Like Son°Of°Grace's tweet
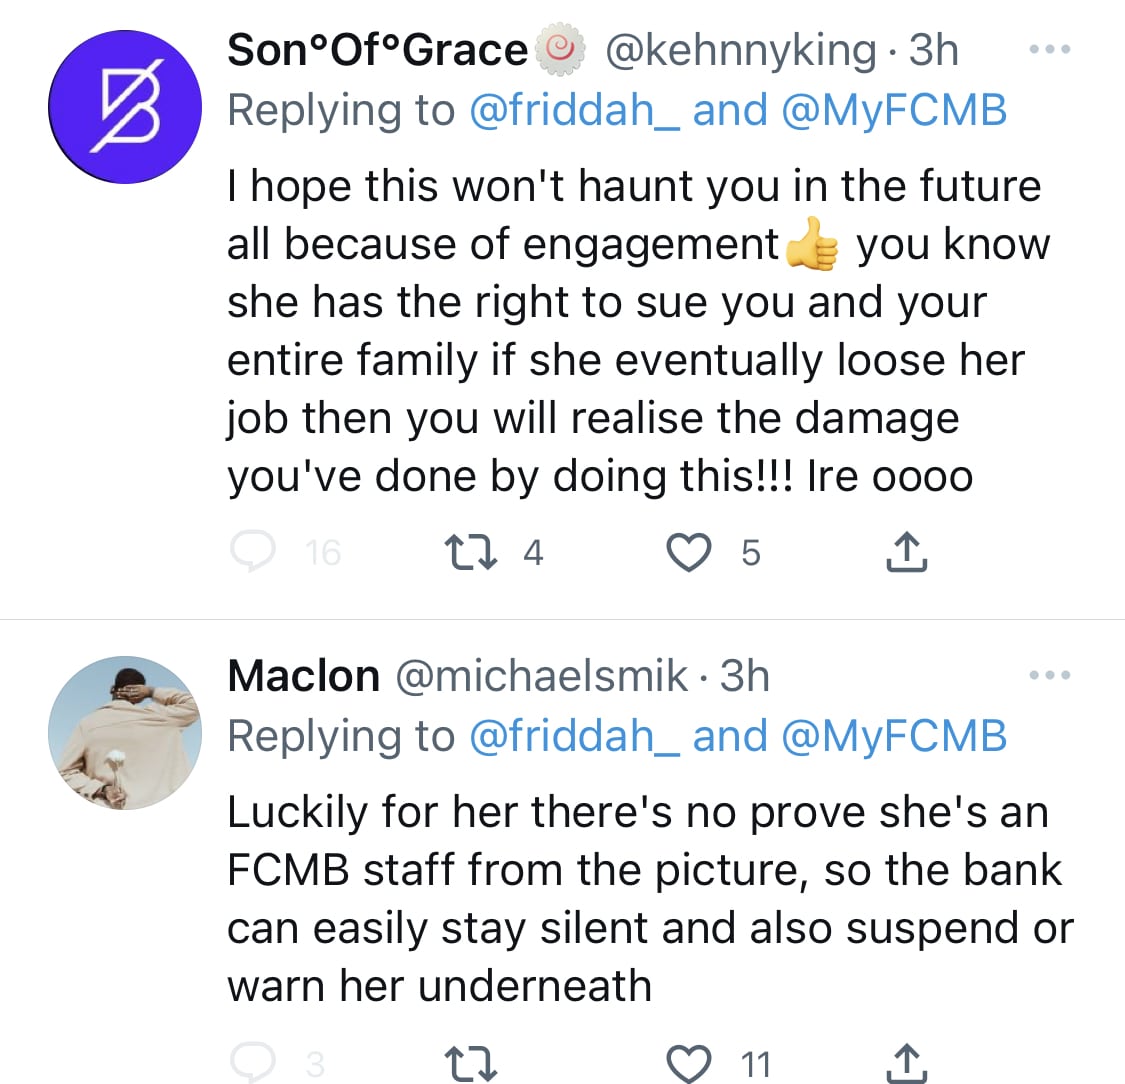Viewport: 1125px width, 1084px height. click(689, 552)
